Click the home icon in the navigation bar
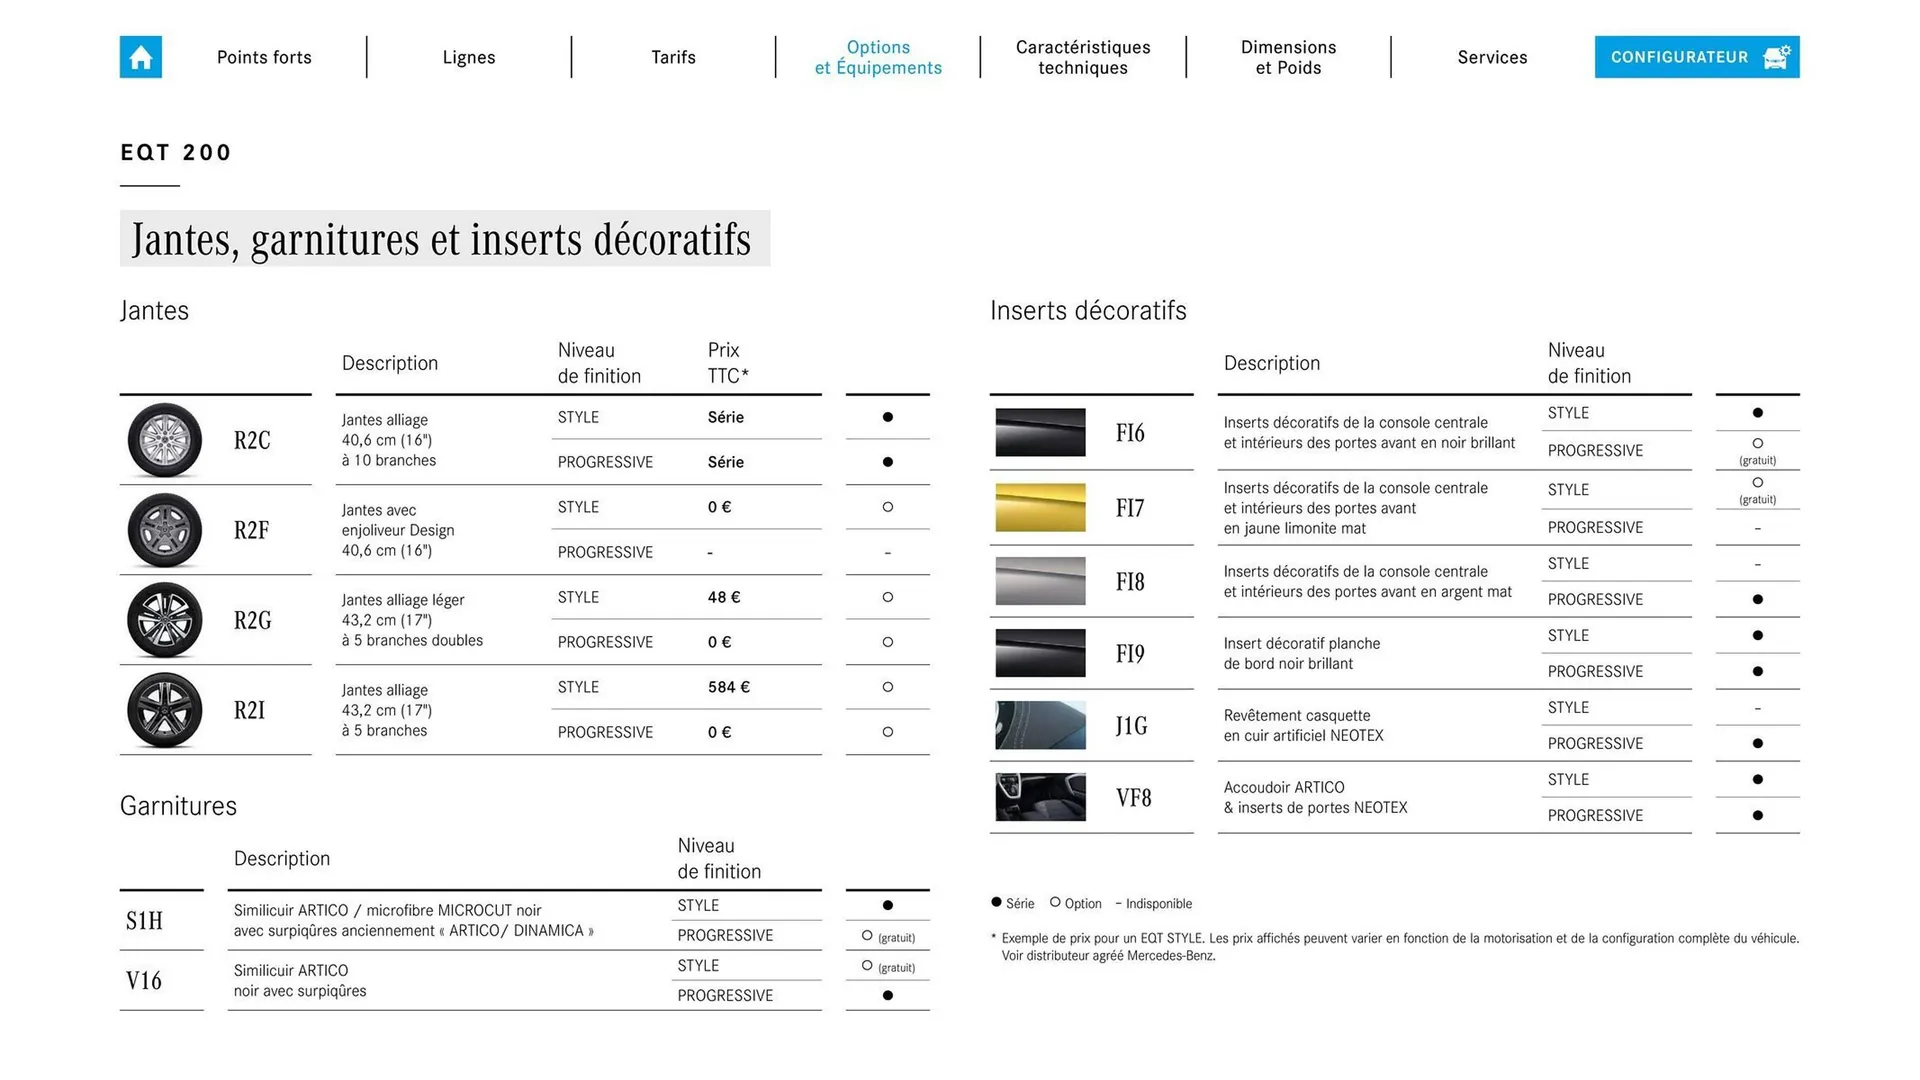1920x1080 pixels. [140, 57]
